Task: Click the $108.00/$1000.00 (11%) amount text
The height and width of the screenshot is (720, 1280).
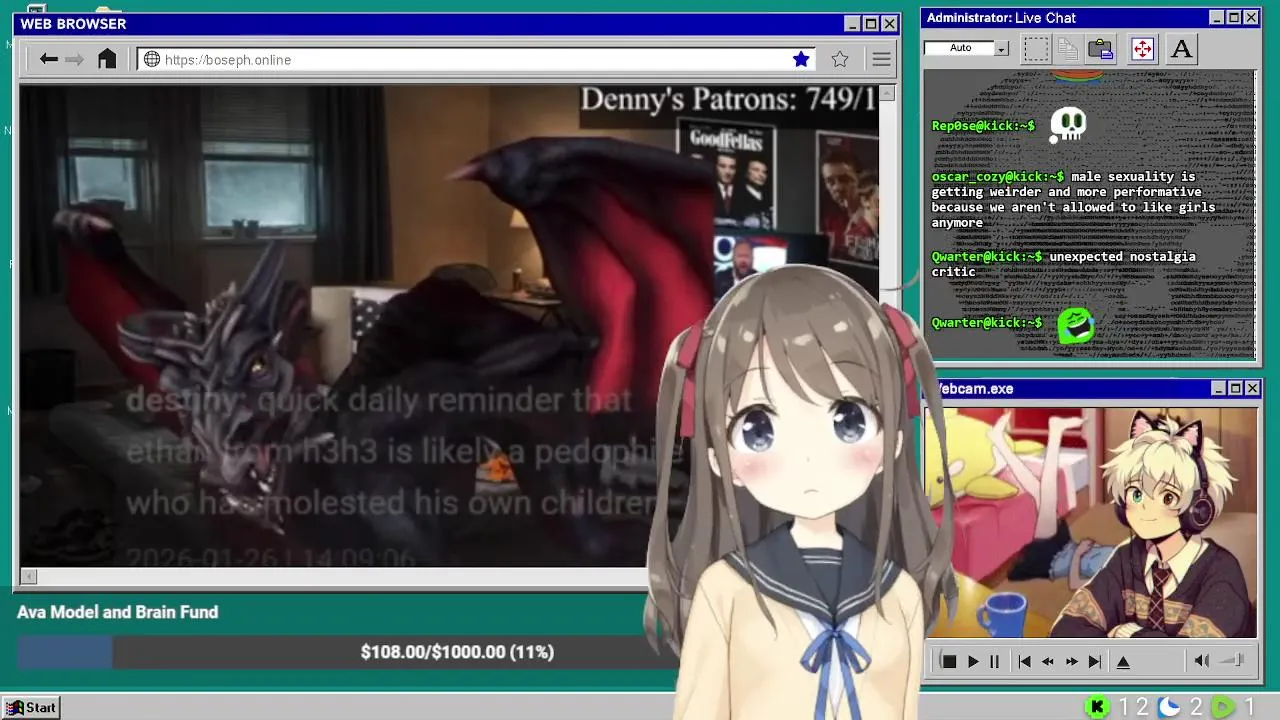Action: (x=457, y=652)
